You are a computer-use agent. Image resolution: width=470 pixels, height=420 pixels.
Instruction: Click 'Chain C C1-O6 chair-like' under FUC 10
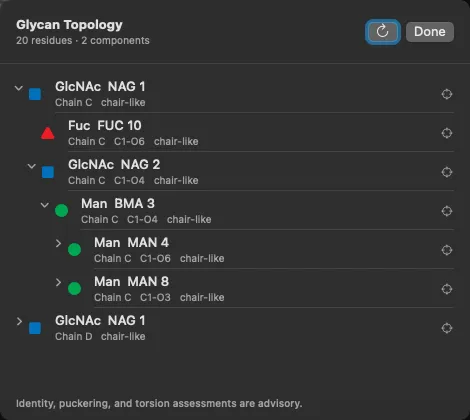tap(133, 141)
